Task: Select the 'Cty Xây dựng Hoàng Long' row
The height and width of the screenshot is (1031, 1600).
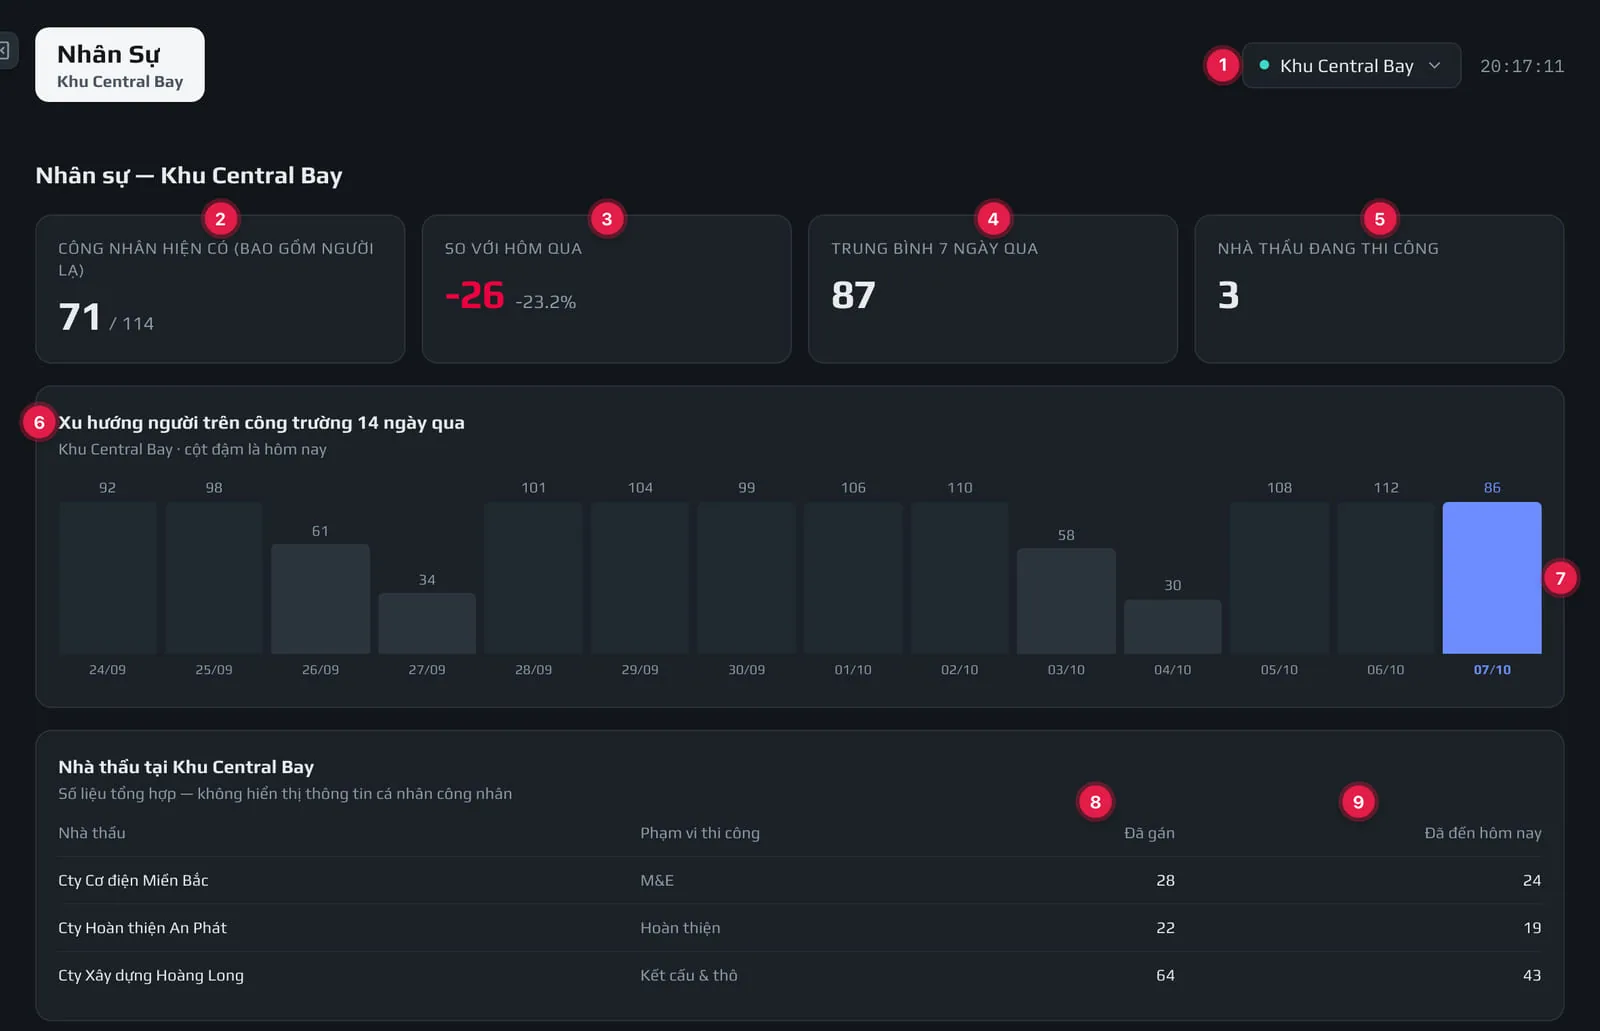Action: point(800,975)
